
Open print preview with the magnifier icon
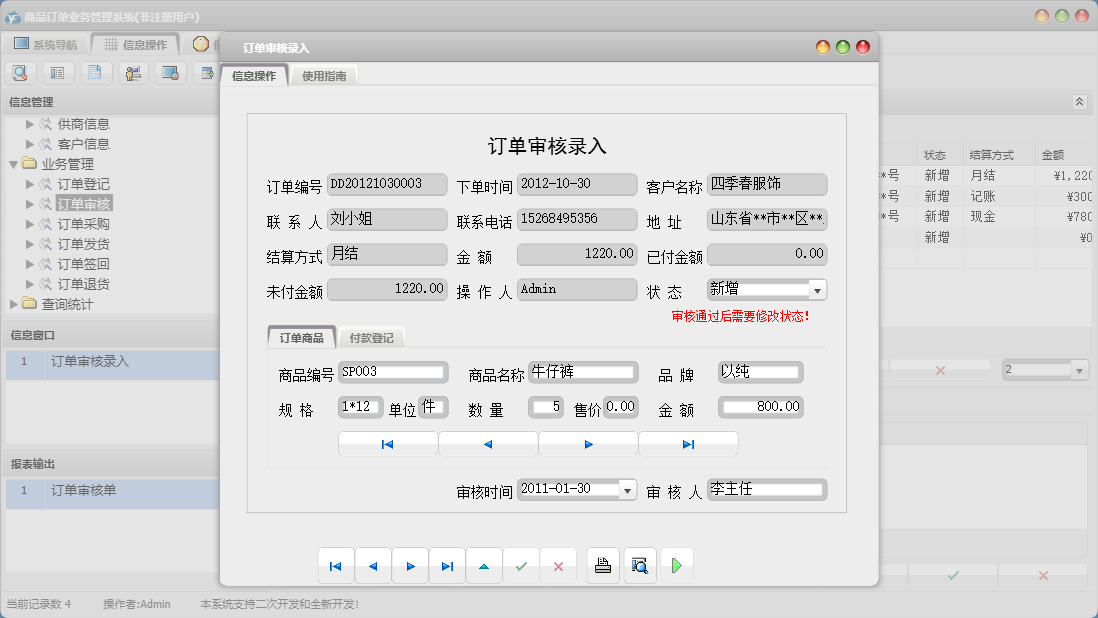[x=639, y=565]
